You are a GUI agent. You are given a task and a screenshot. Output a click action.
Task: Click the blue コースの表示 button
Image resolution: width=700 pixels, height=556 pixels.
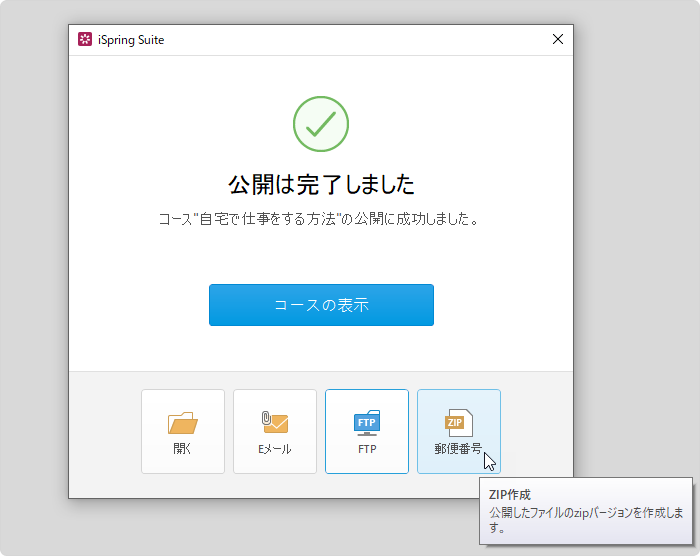pyautogui.click(x=321, y=305)
